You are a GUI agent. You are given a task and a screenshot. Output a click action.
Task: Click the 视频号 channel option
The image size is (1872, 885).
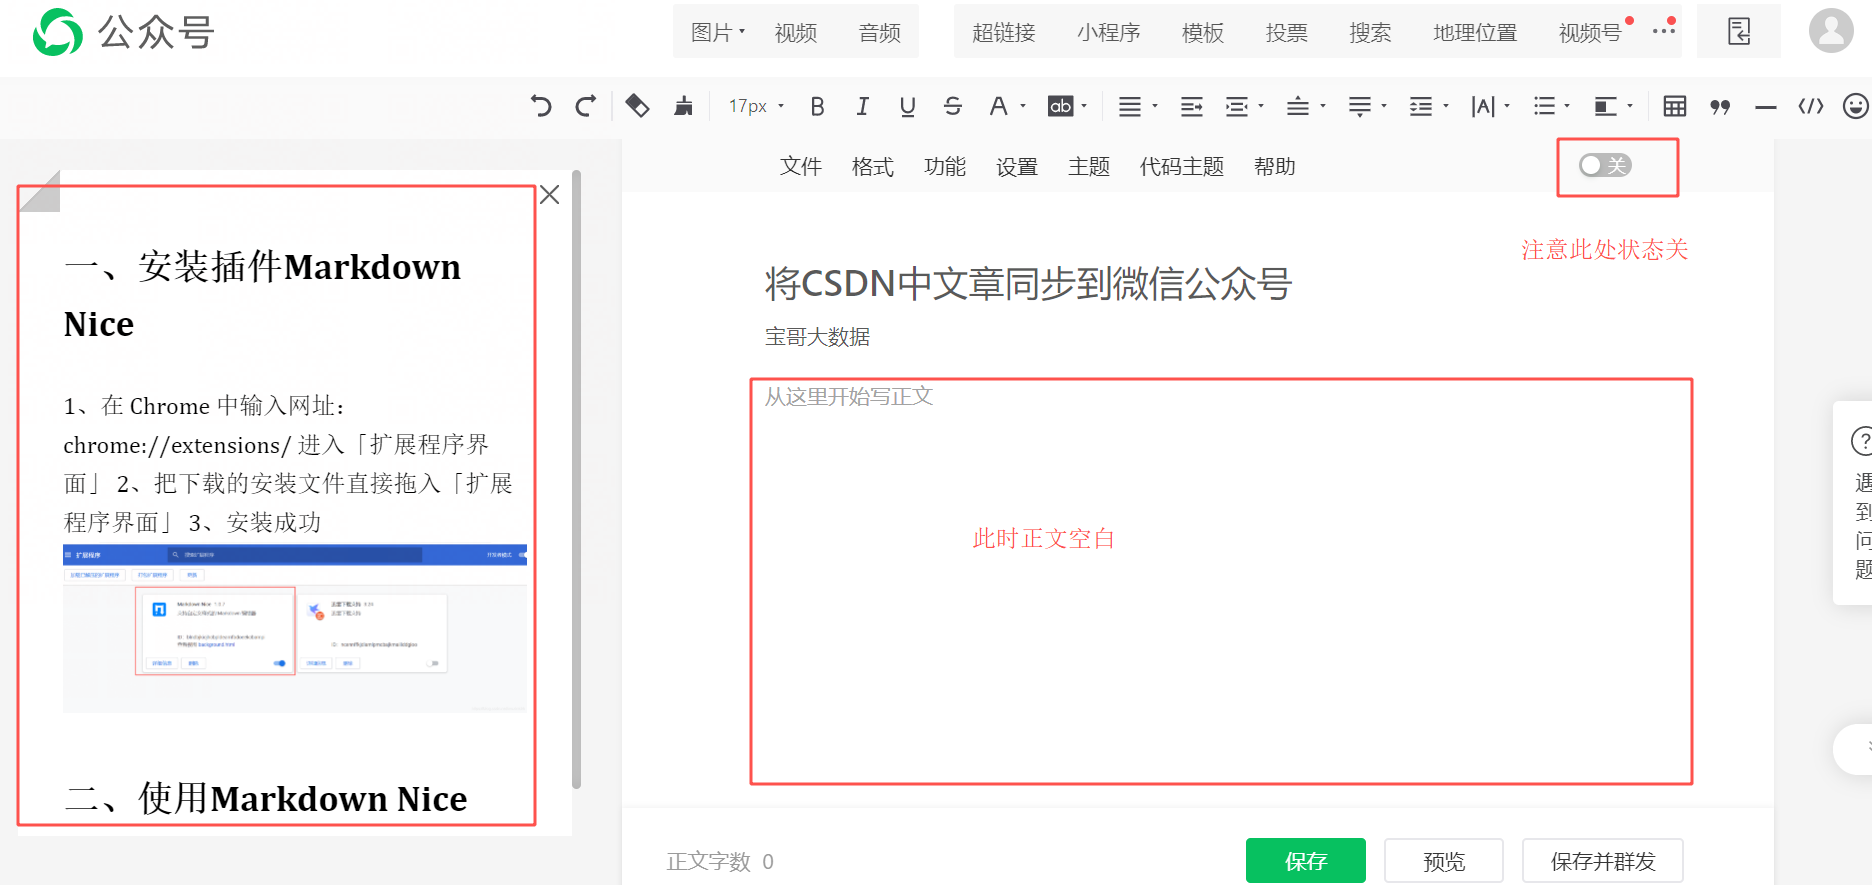(x=1591, y=32)
